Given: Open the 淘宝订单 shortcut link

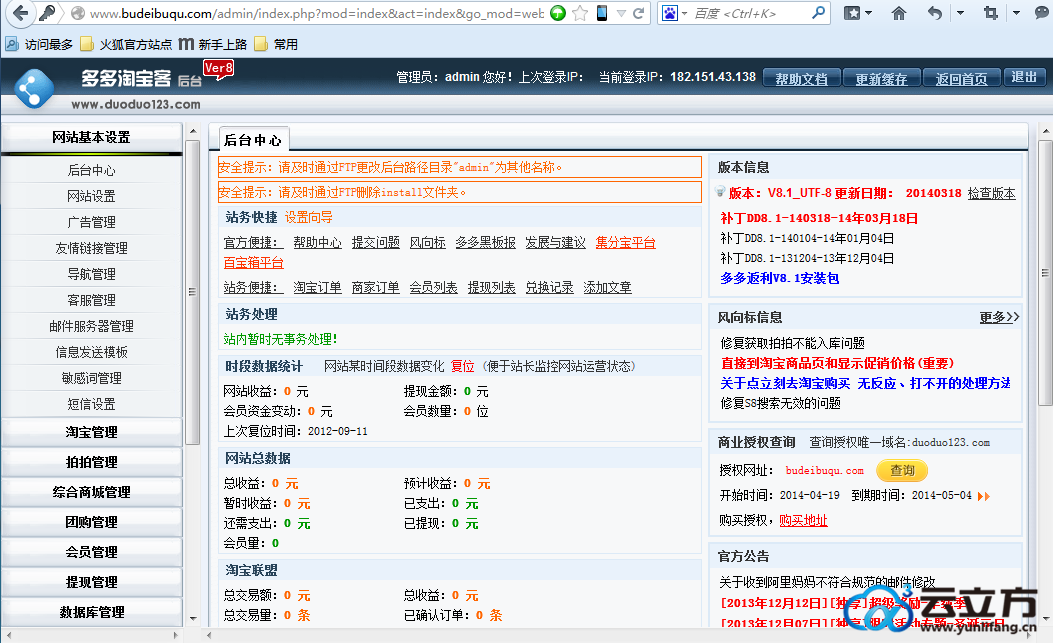Looking at the screenshot, I should pyautogui.click(x=317, y=288).
